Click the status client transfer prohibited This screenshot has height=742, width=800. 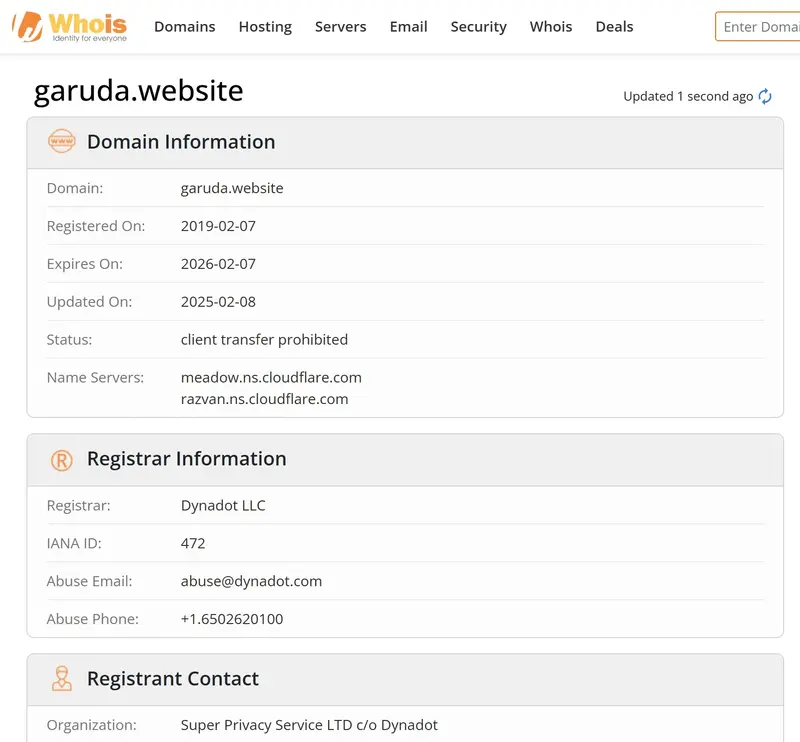pyautogui.click(x=264, y=339)
